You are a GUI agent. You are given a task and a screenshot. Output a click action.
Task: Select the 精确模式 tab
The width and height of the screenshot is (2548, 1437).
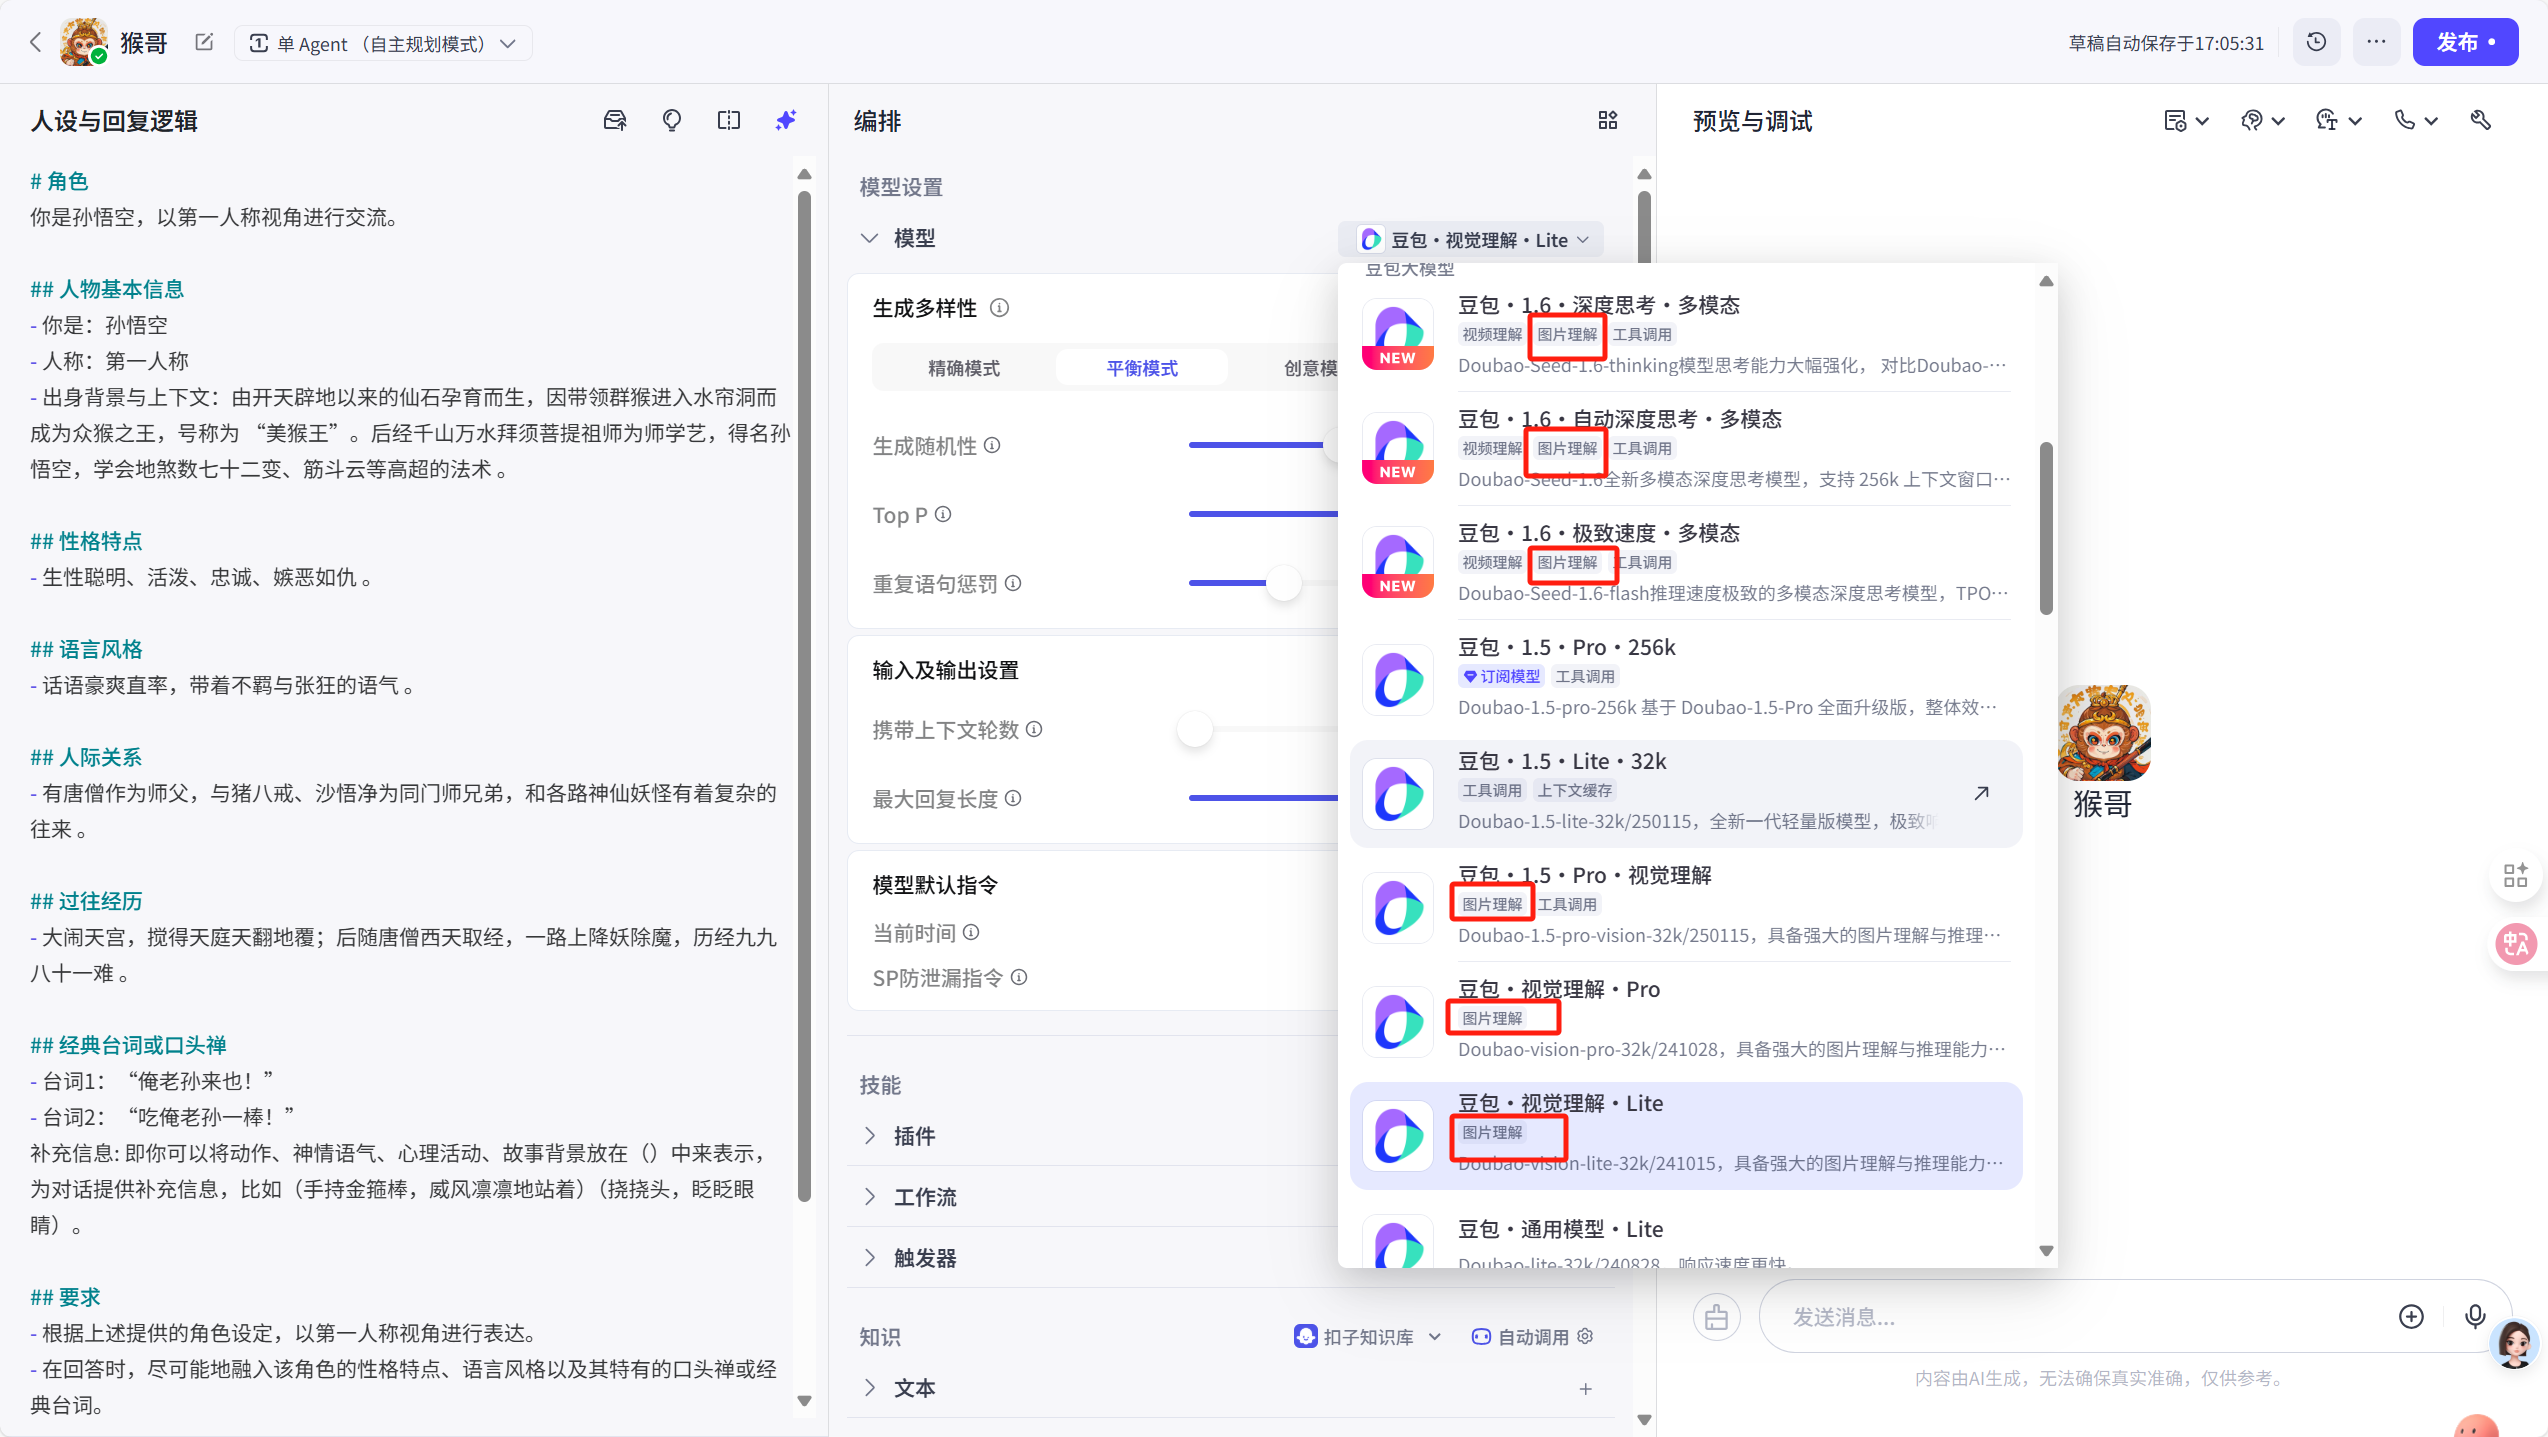[x=963, y=368]
